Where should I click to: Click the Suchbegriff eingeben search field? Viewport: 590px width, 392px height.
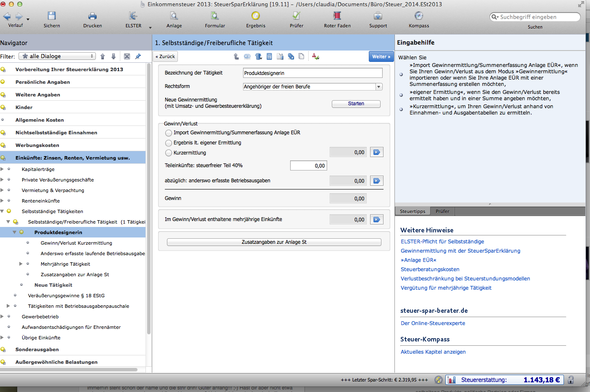535,17
